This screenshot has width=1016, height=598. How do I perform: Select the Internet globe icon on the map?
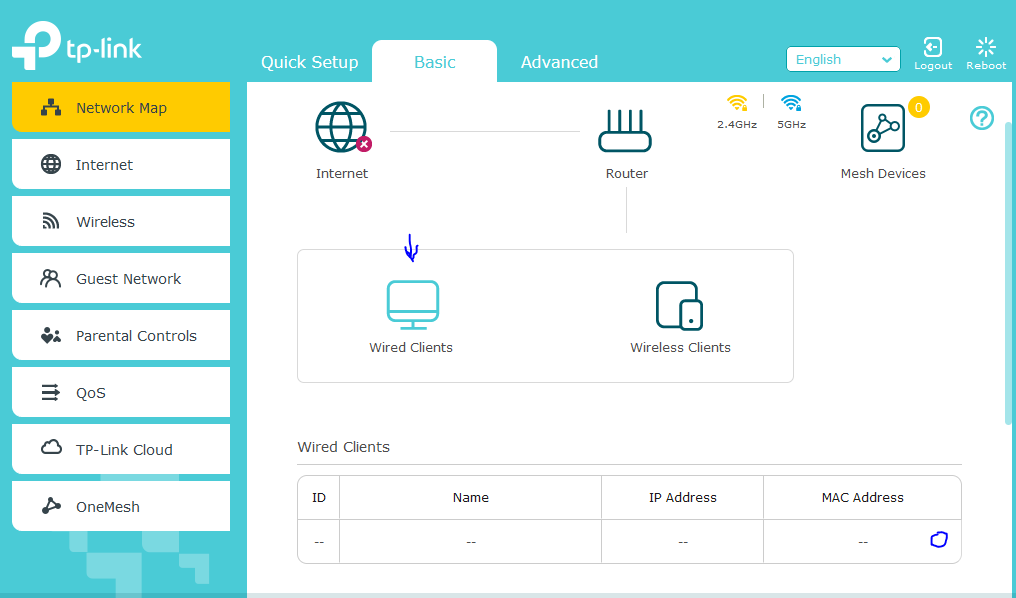pyautogui.click(x=341, y=127)
